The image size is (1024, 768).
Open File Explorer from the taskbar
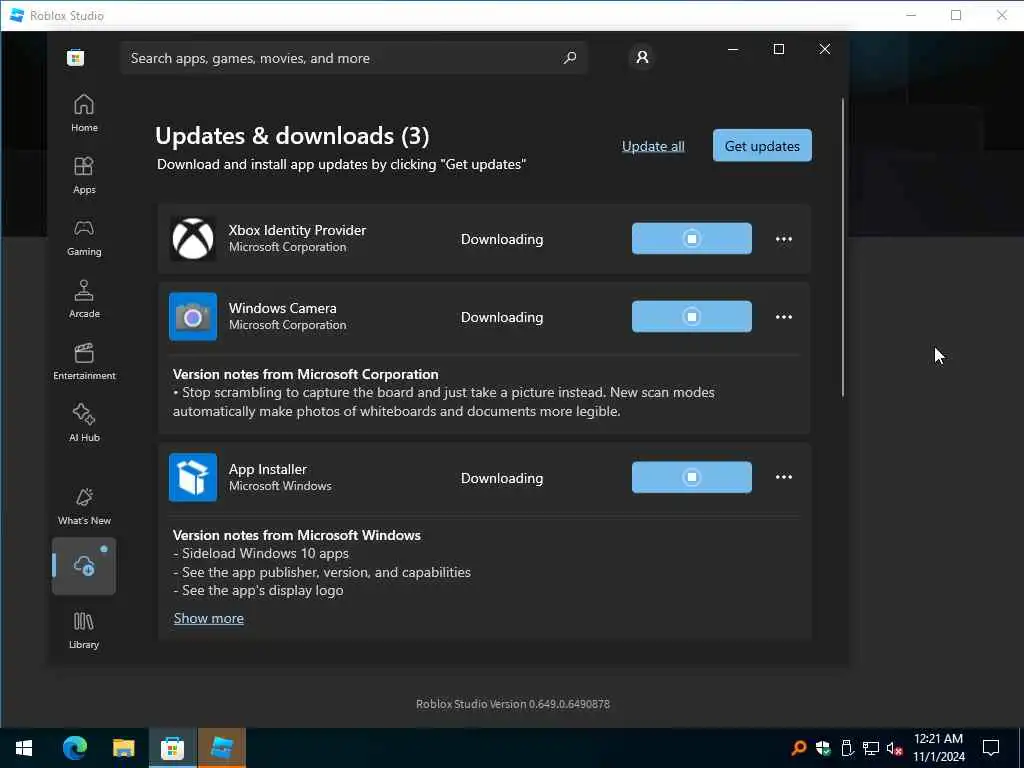[x=123, y=748]
